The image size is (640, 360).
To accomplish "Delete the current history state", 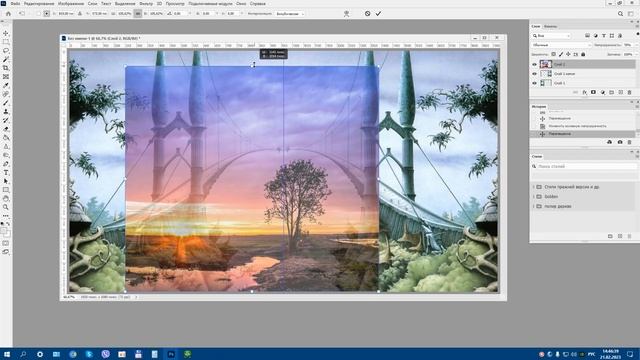I will point(629,142).
